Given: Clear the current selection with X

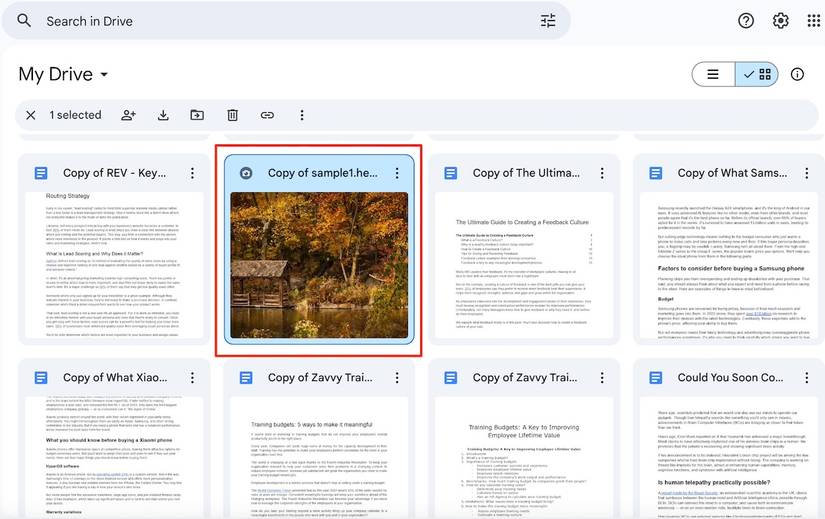Looking at the screenshot, I should (x=31, y=115).
